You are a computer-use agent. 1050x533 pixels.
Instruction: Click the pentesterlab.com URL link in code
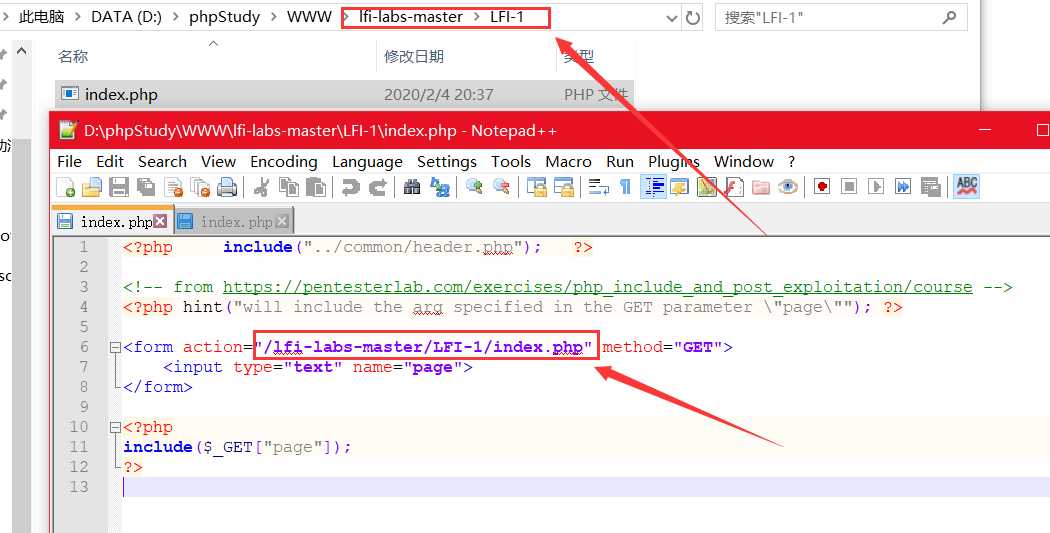[x=597, y=287]
